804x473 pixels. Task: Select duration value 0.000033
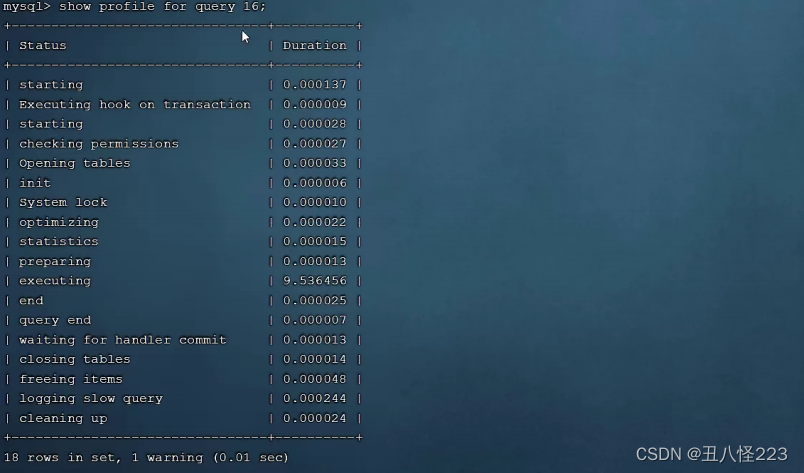click(314, 164)
